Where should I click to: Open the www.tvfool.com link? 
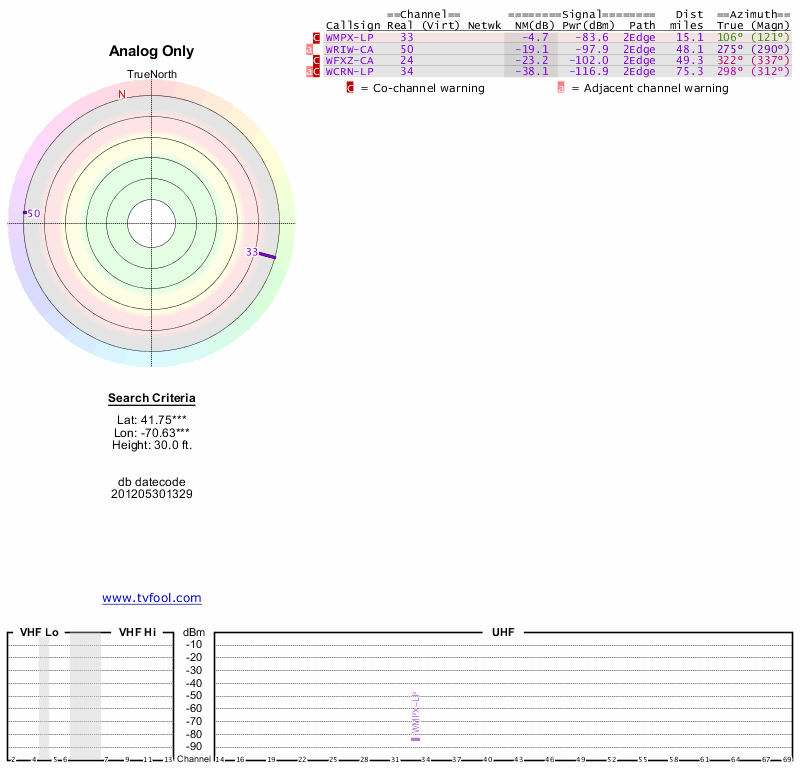[152, 598]
